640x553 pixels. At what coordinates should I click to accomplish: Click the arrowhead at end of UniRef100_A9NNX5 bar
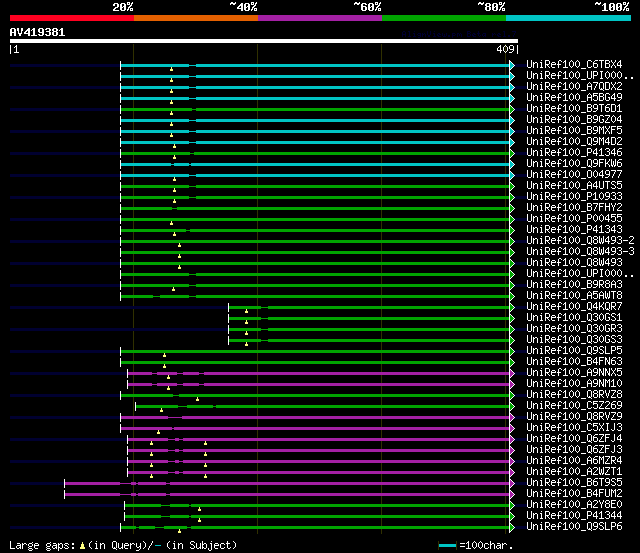[x=512, y=373]
